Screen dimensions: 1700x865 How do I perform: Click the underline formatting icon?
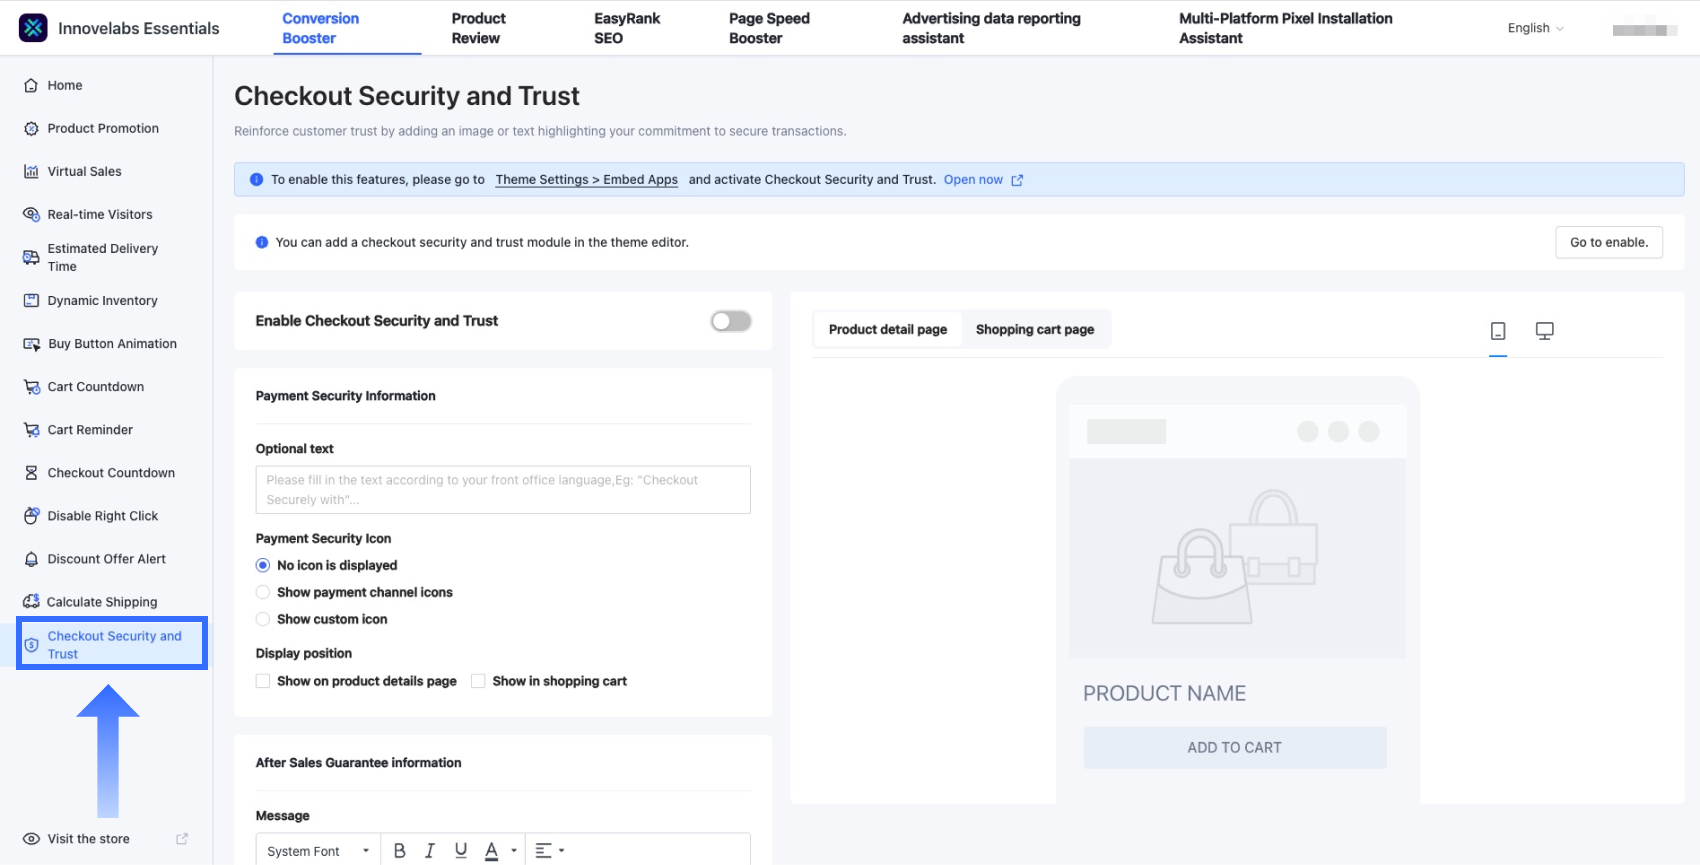[461, 851]
